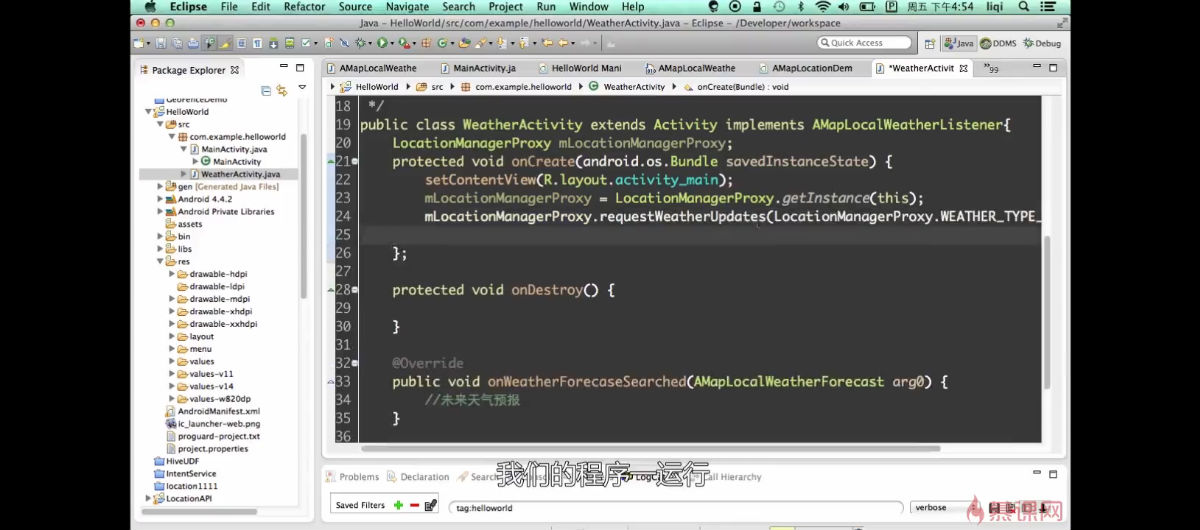Close the WeatherActivit editor tab
Viewport: 1200px width, 530px height.
tap(964, 68)
